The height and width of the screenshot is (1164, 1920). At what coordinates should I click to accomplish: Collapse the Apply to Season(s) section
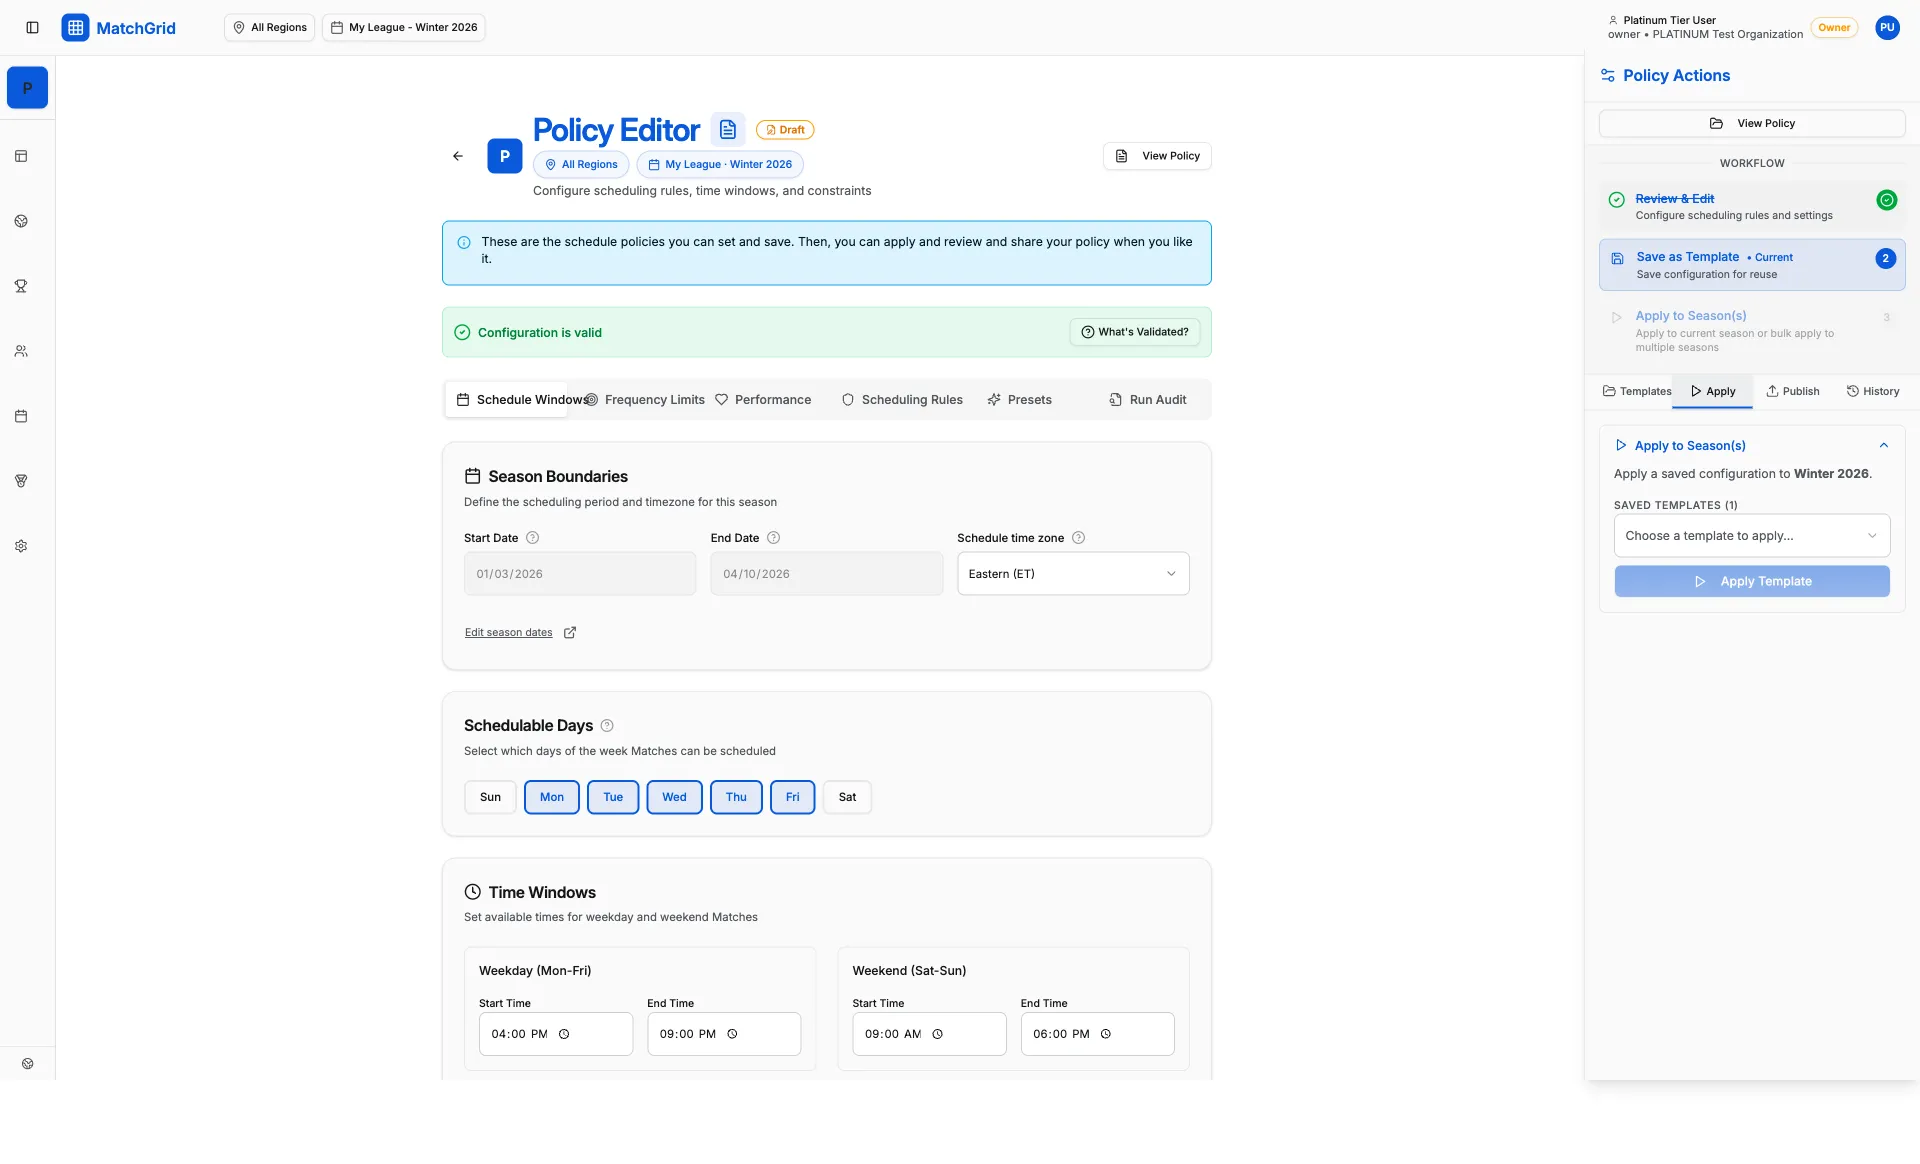coord(1884,445)
